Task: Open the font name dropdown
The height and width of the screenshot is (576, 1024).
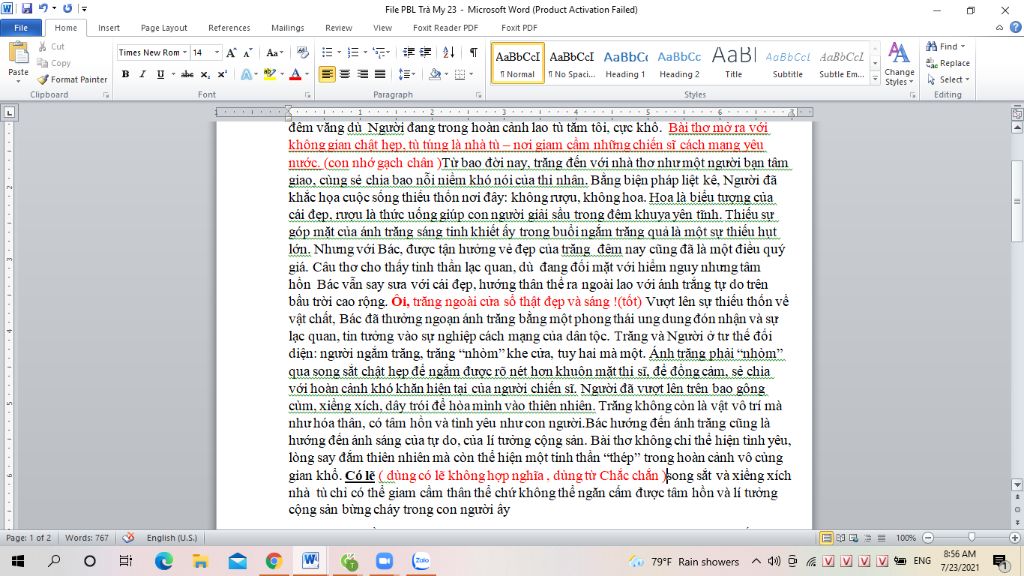Action: point(185,52)
